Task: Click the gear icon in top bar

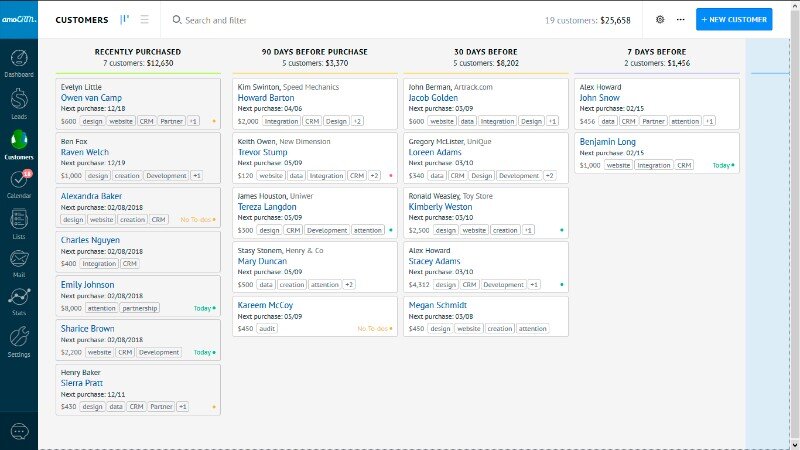Action: coord(660,19)
